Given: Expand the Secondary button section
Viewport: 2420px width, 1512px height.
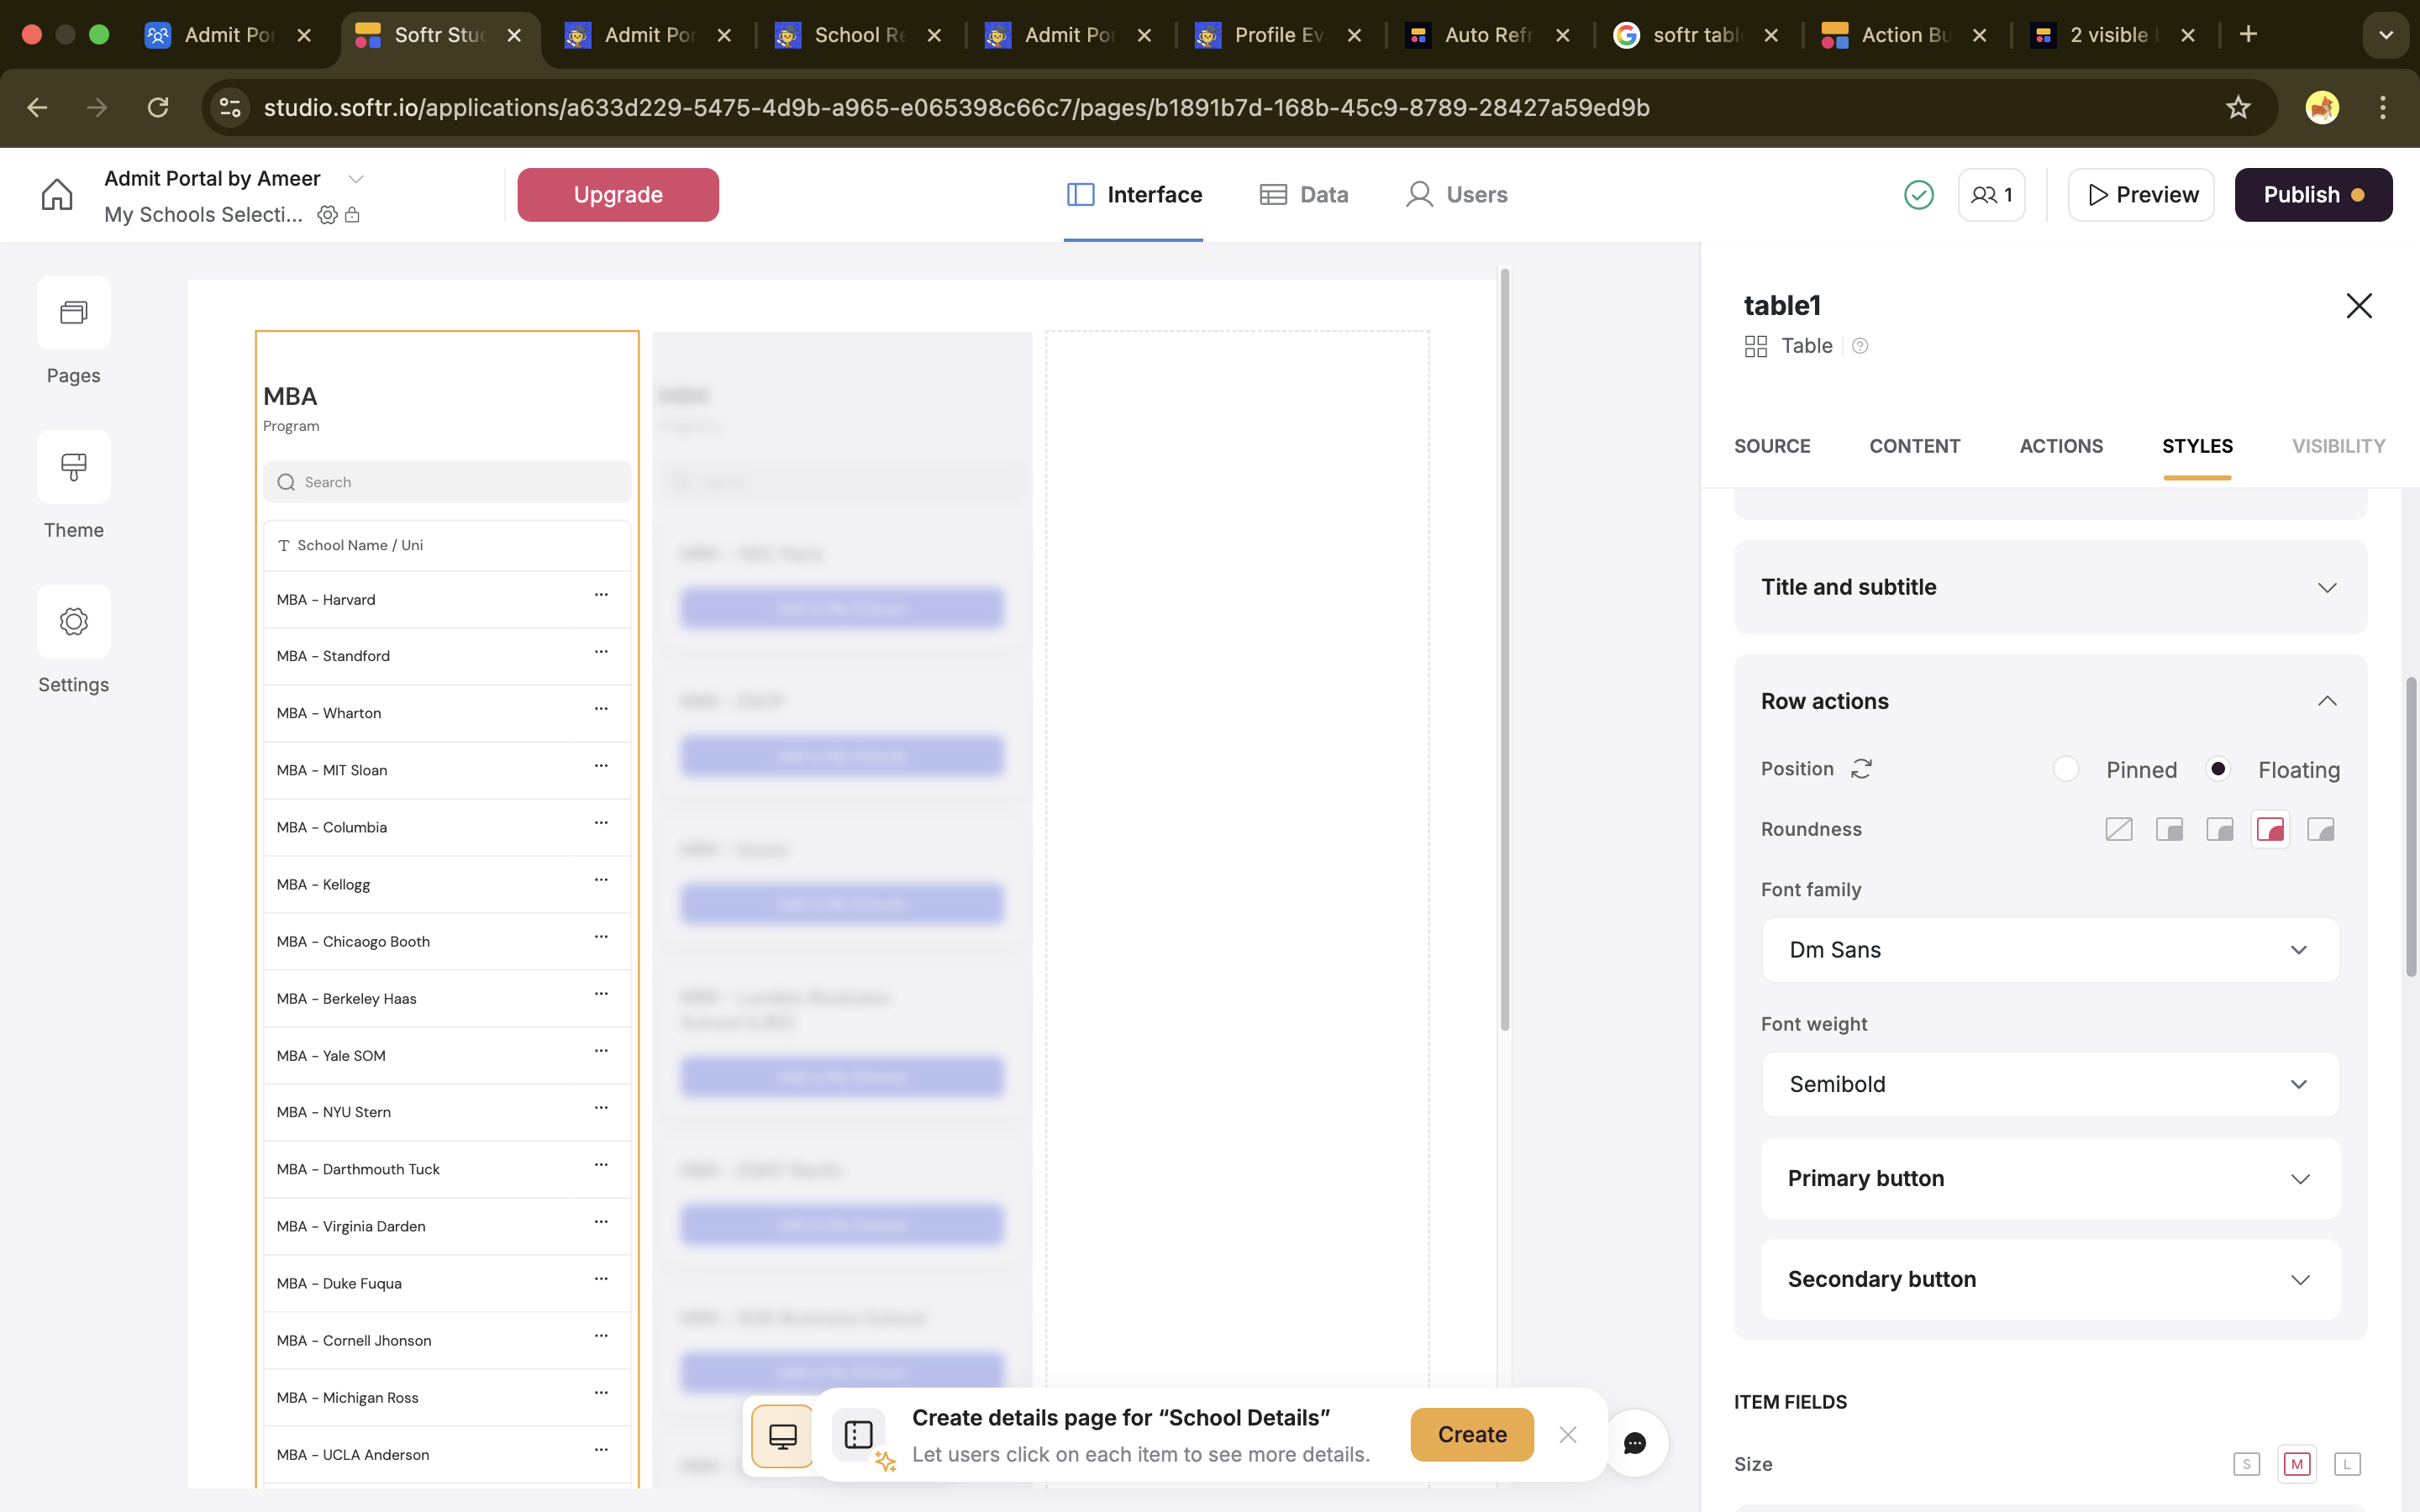Looking at the screenshot, I should (x=2050, y=1280).
